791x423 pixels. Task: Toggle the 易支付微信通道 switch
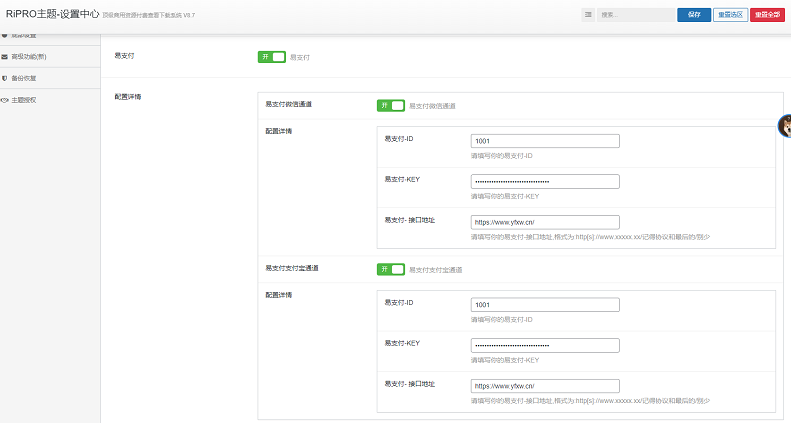(x=391, y=105)
